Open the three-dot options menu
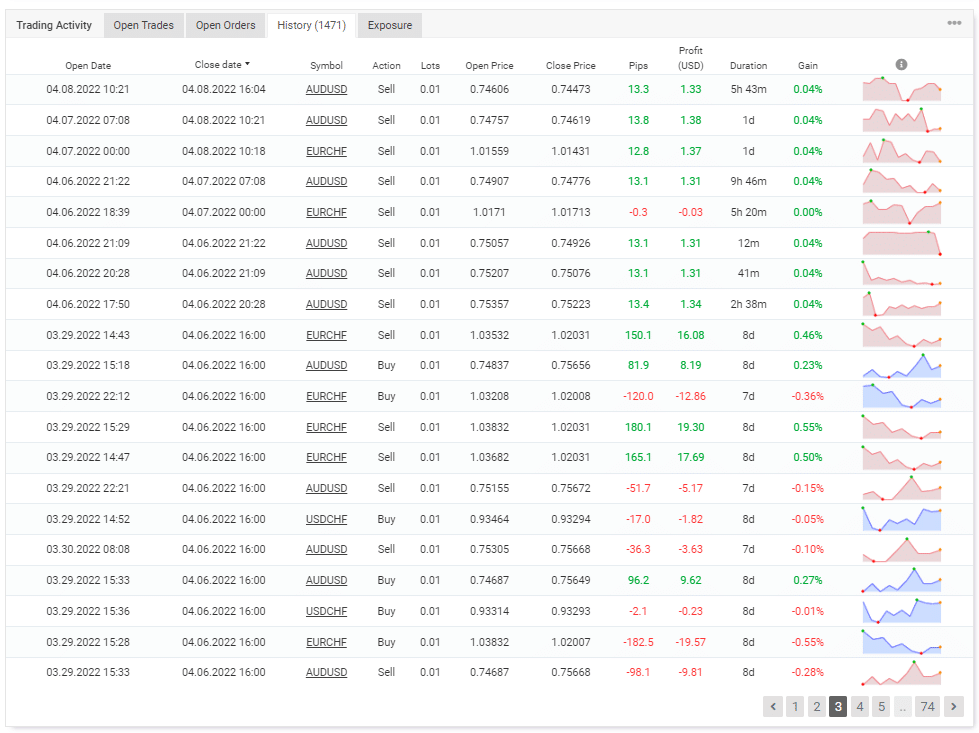The image size is (979, 733). tap(954, 23)
